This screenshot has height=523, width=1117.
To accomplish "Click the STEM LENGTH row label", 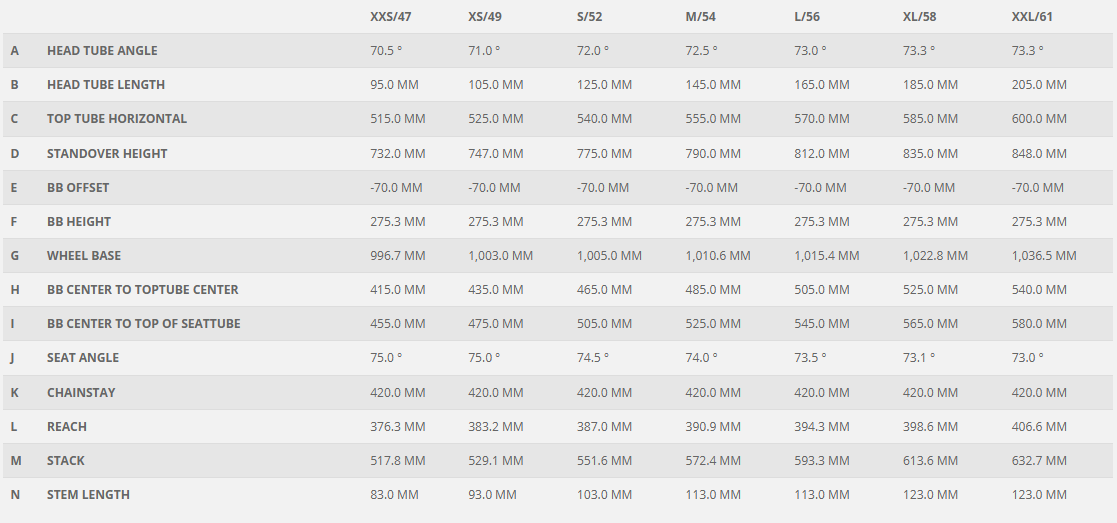I will pos(88,495).
